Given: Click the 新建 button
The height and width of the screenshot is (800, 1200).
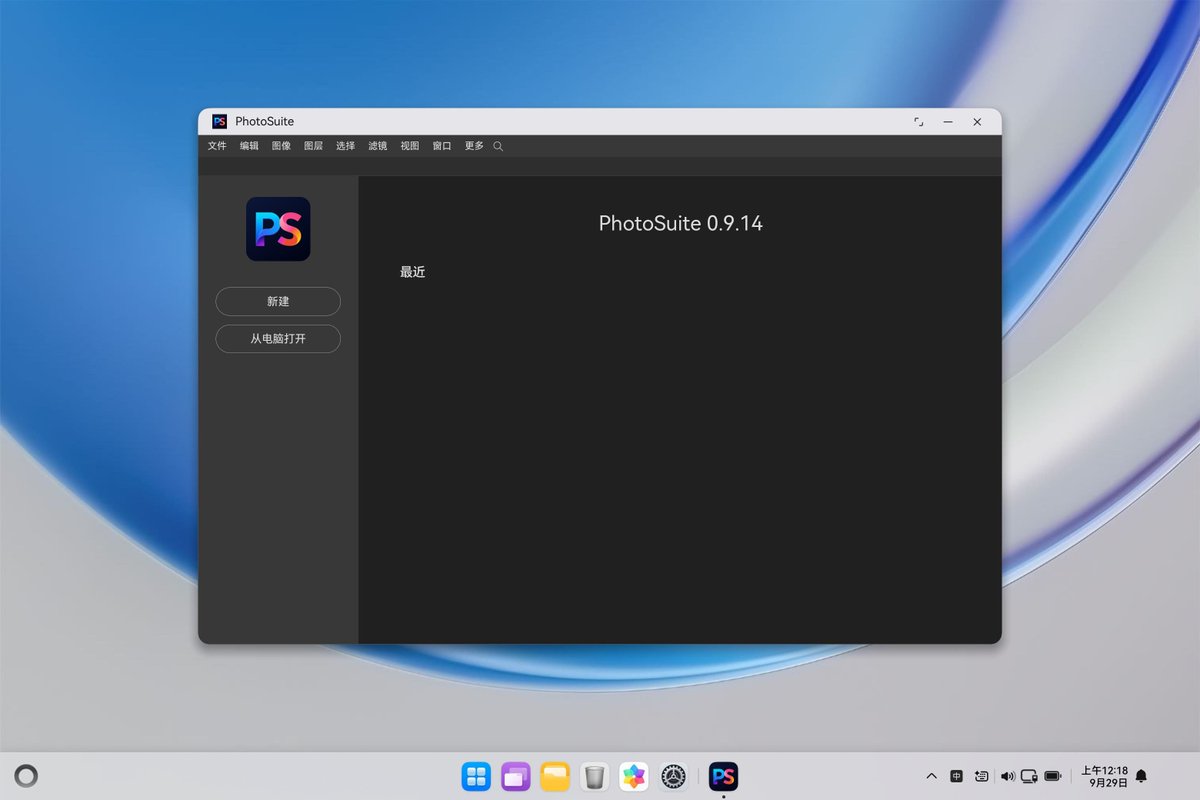Looking at the screenshot, I should click(x=278, y=301).
